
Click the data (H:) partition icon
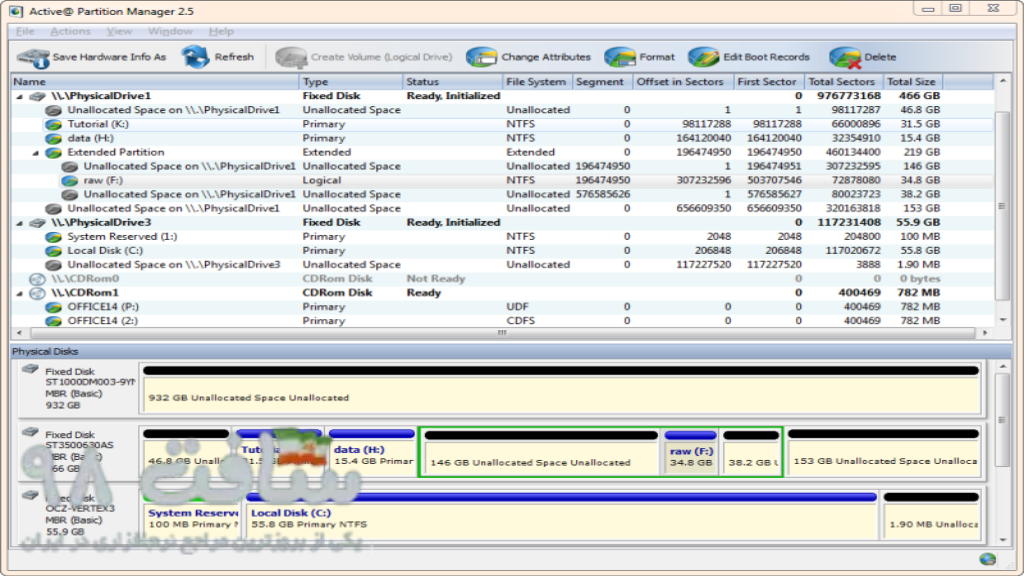pos(54,138)
